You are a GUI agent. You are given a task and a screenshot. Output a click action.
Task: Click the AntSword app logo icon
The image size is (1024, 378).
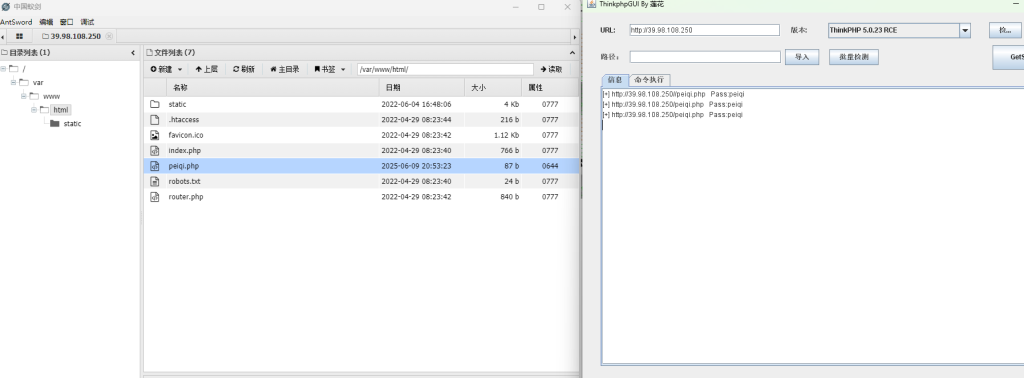click(x=5, y=7)
